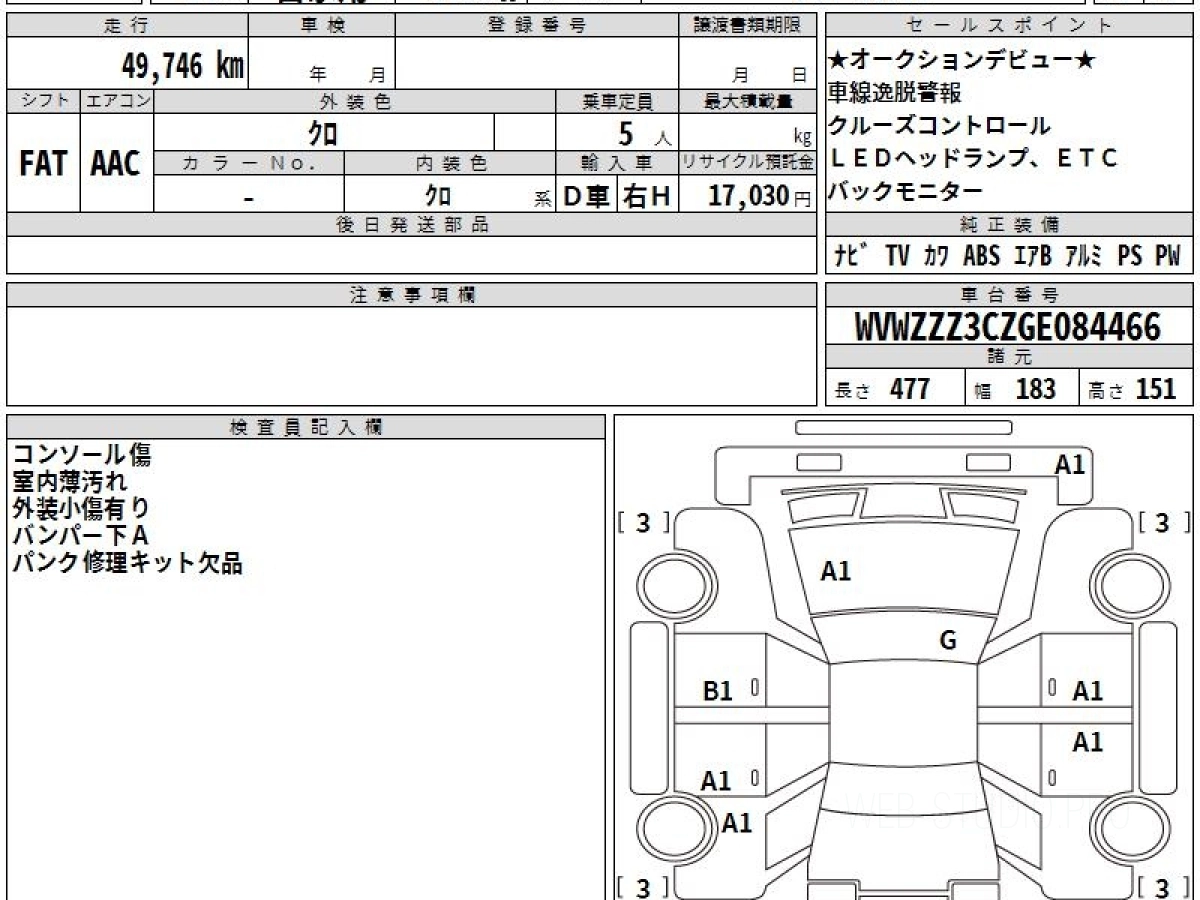Image resolution: width=1200 pixels, height=900 pixels.
Task: Select the seating capacity 5 人
Action: 645,133
